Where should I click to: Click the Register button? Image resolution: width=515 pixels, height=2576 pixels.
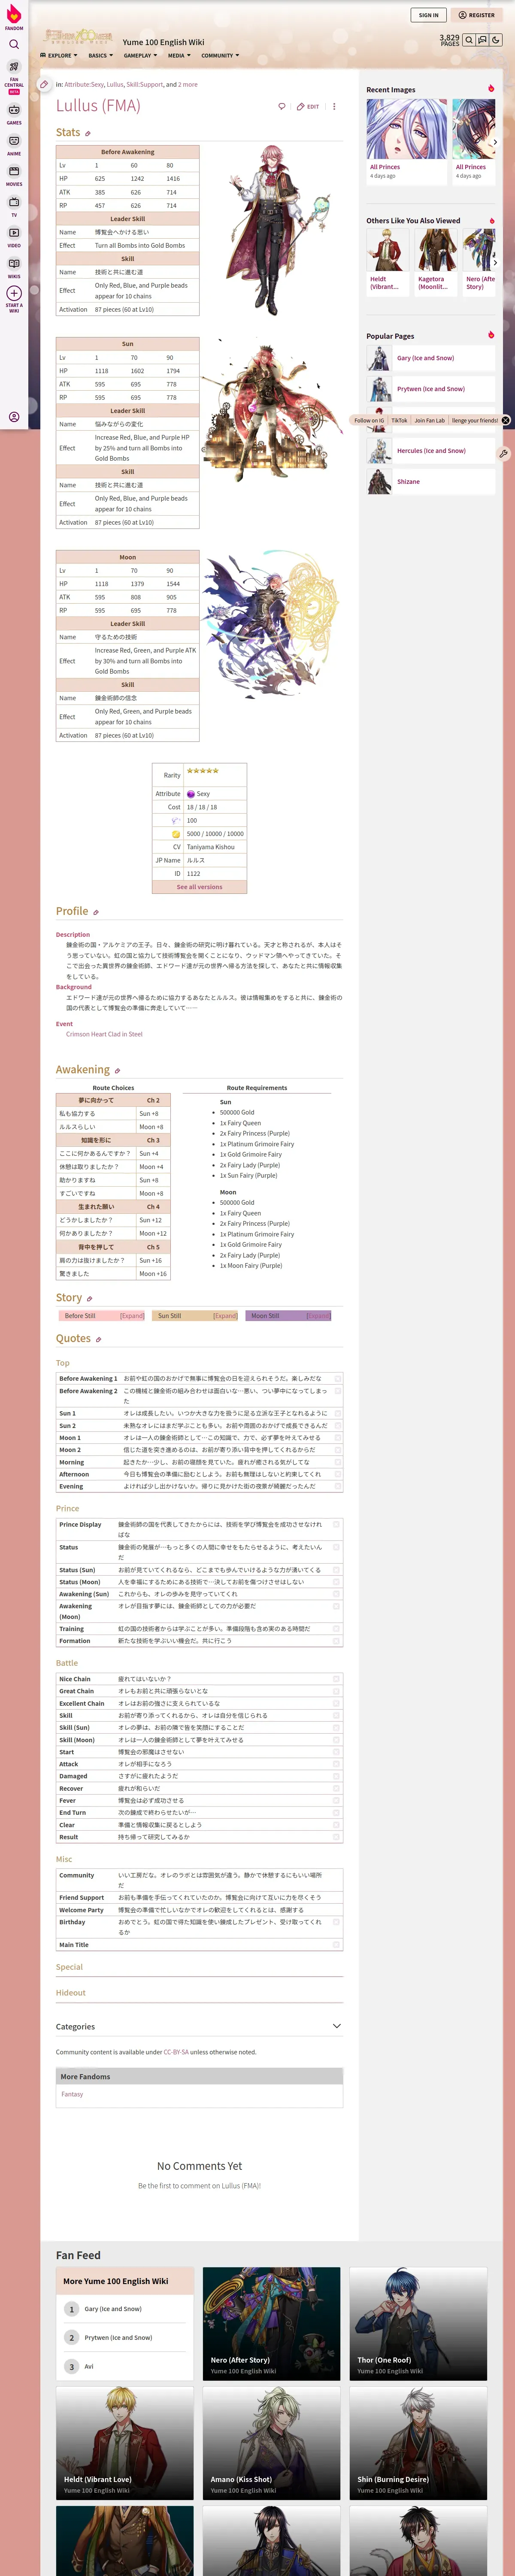tap(477, 15)
